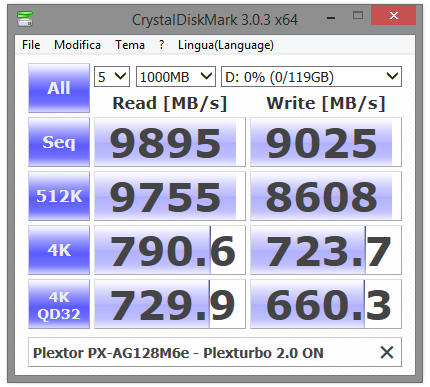Start the Seq benchmark test
430x387 pixels.
tap(59, 142)
